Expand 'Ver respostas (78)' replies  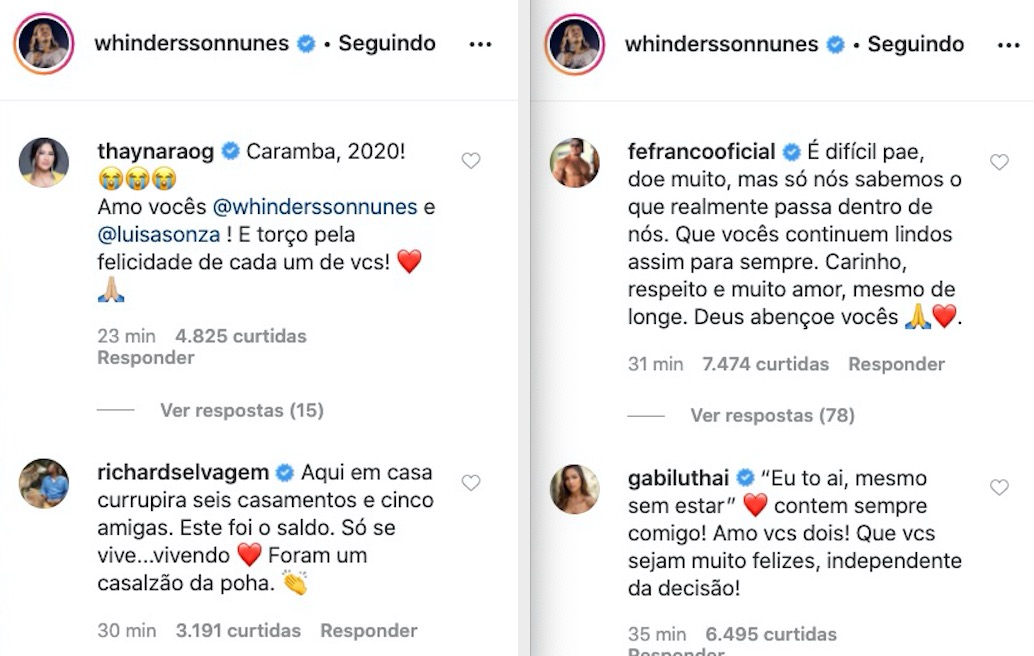[772, 415]
